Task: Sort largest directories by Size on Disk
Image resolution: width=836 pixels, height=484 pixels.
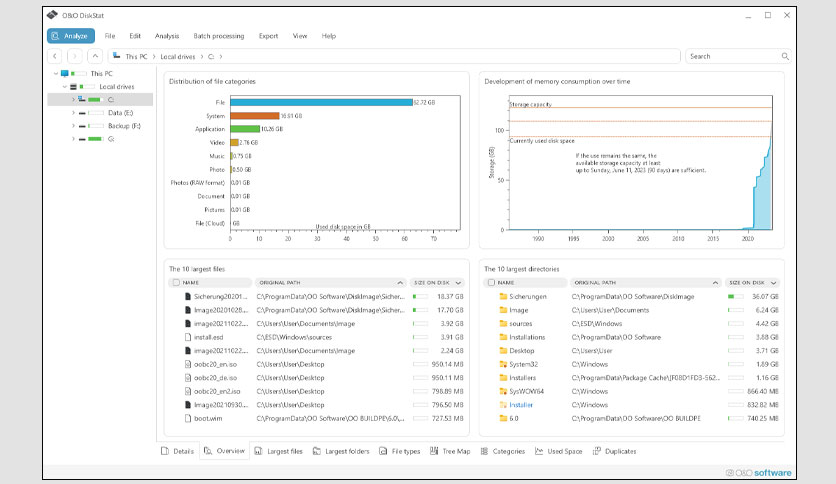Action: [752, 283]
